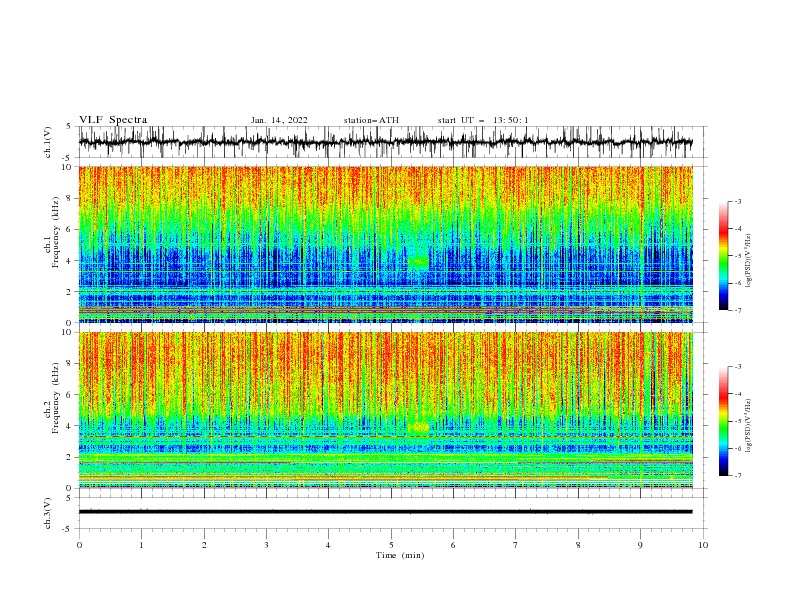This screenshot has width=792, height=612.
Task: Click tick label "10" on the Time axis
Action: 703,545
